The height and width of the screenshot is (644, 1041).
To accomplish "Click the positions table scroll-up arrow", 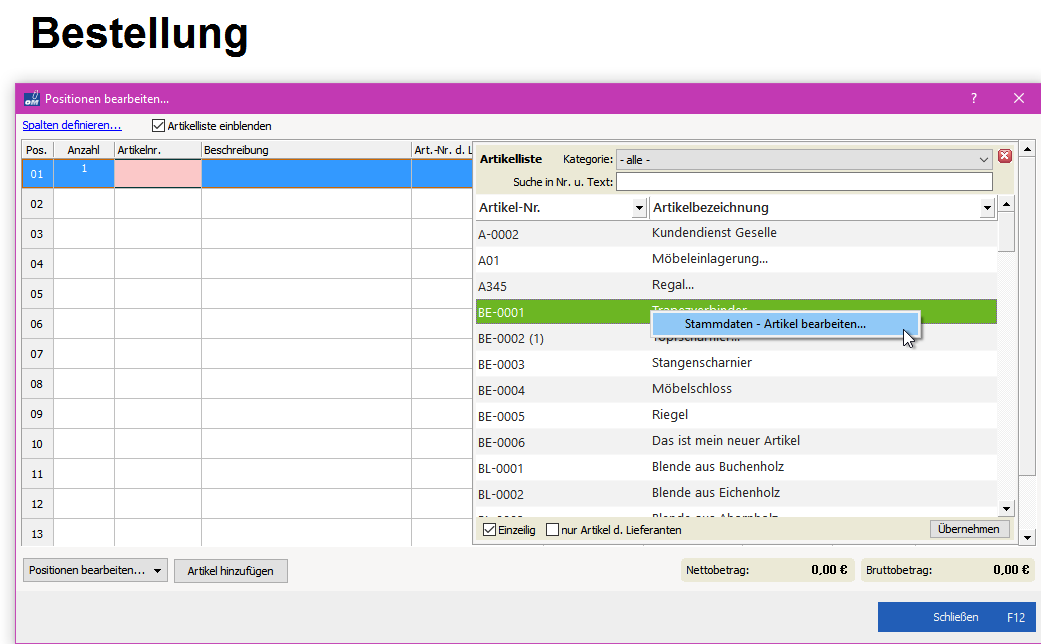I will pos(1027,149).
